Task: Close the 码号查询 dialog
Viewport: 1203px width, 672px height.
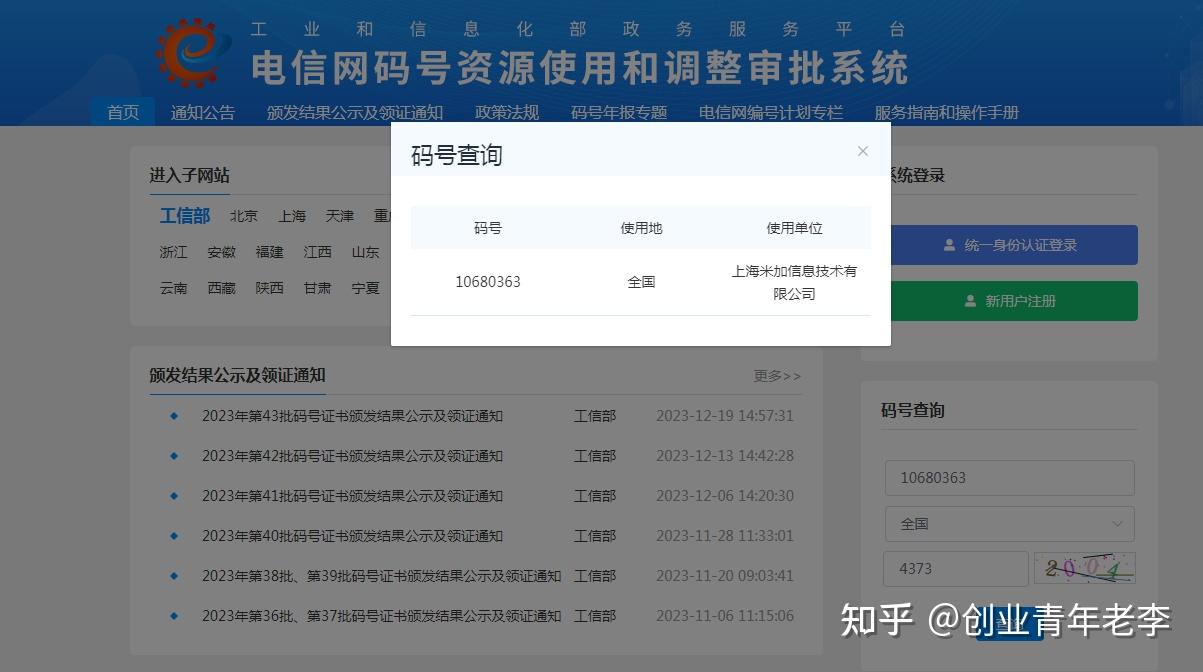Action: (x=863, y=151)
